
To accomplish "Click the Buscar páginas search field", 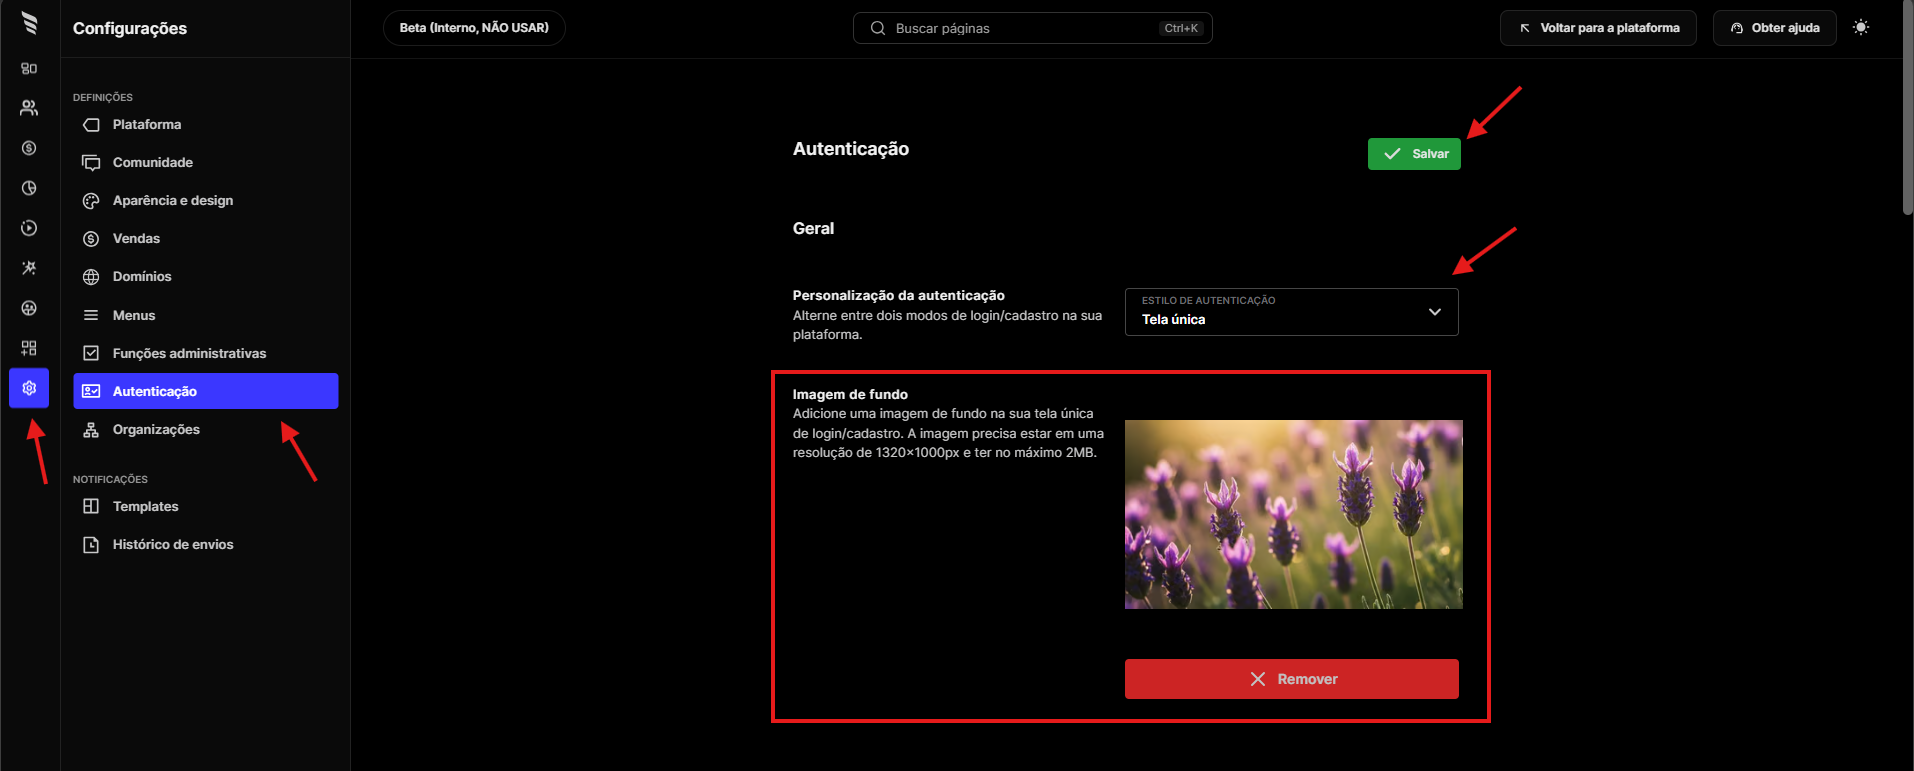I will (1032, 28).
